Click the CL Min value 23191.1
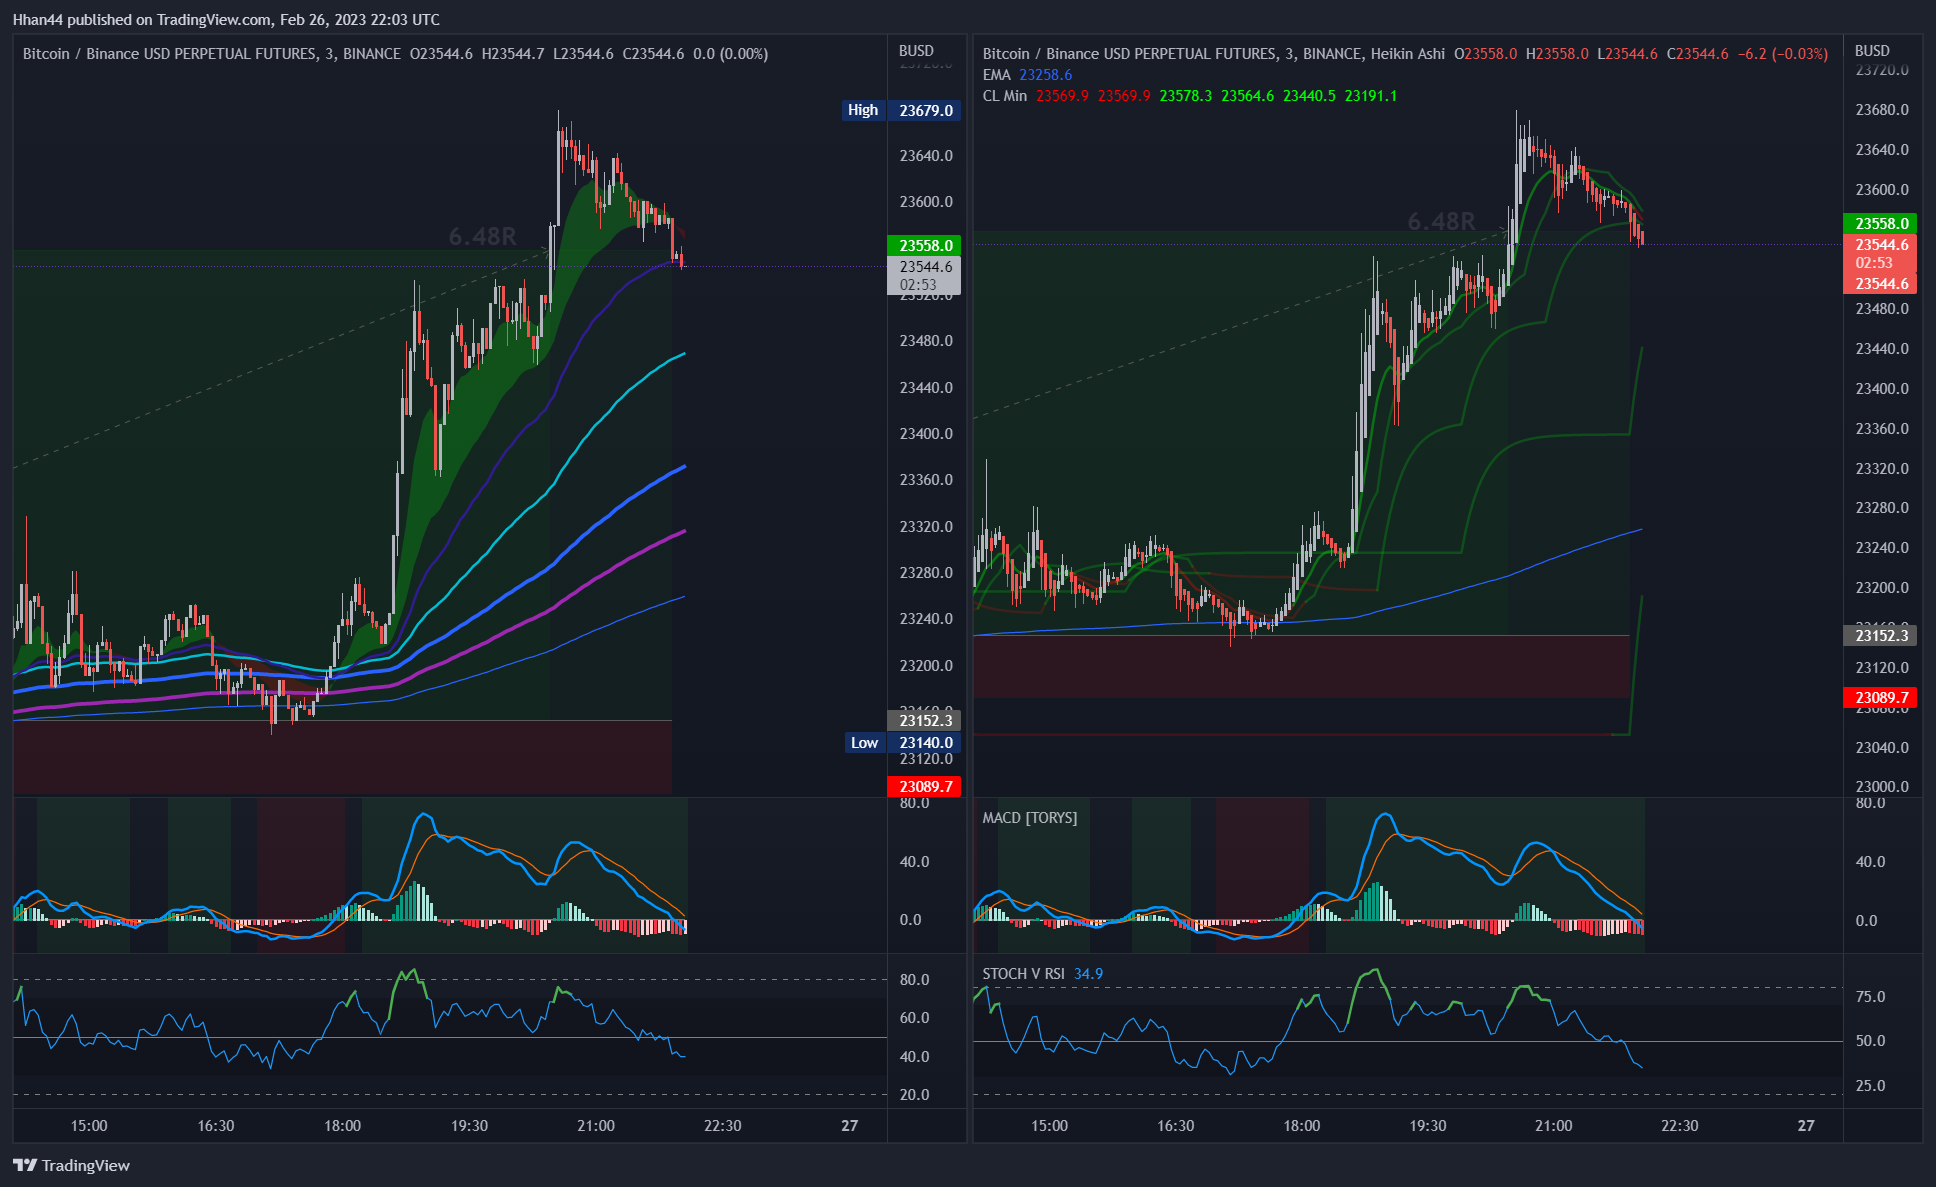The image size is (1936, 1187). [x=1370, y=96]
